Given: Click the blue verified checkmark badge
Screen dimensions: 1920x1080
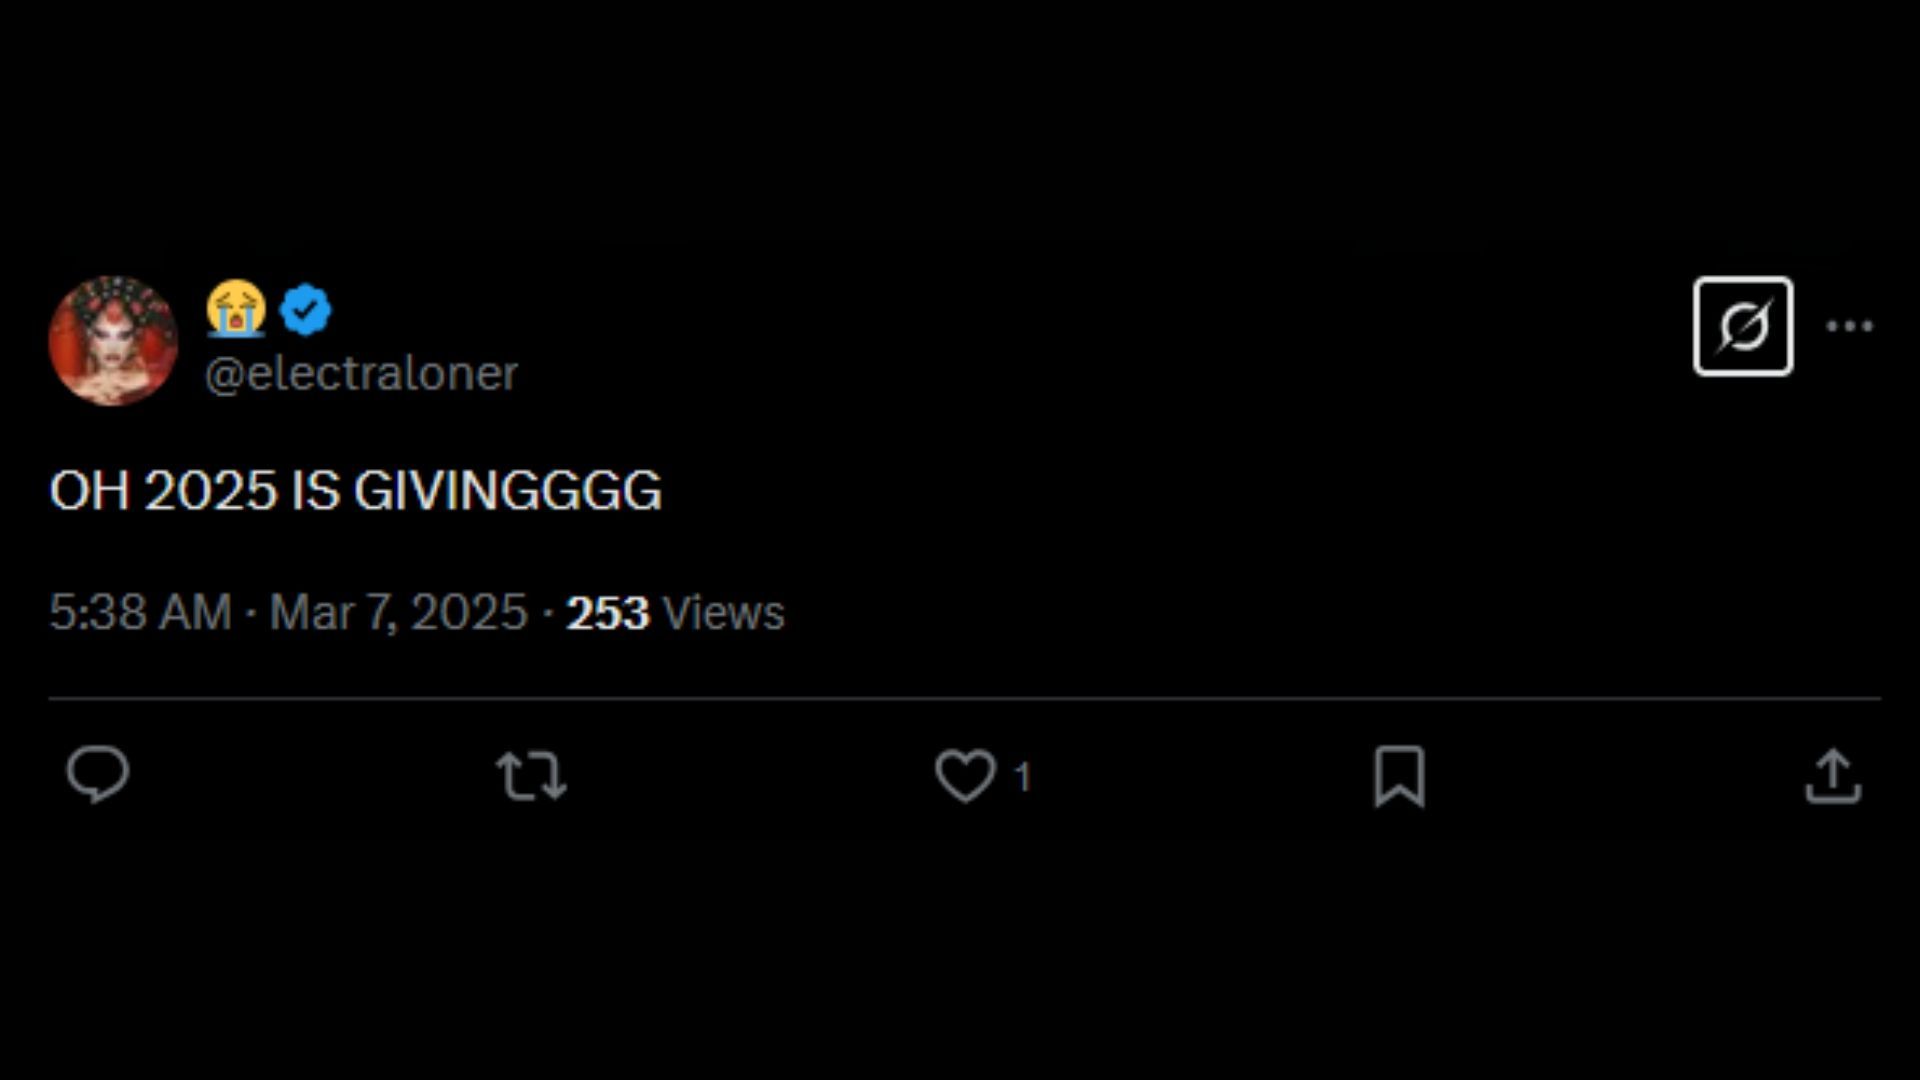Looking at the screenshot, I should [x=305, y=310].
